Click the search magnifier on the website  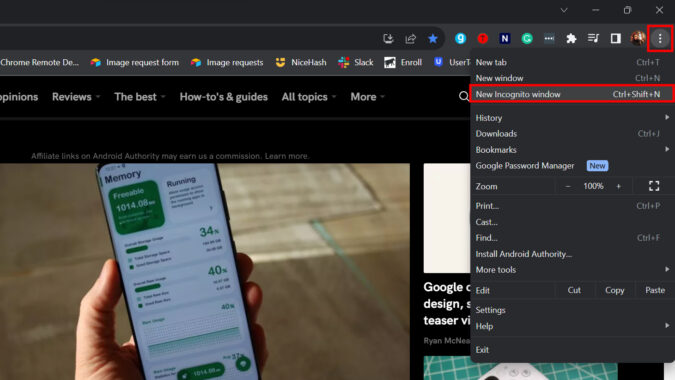pyautogui.click(x=464, y=96)
